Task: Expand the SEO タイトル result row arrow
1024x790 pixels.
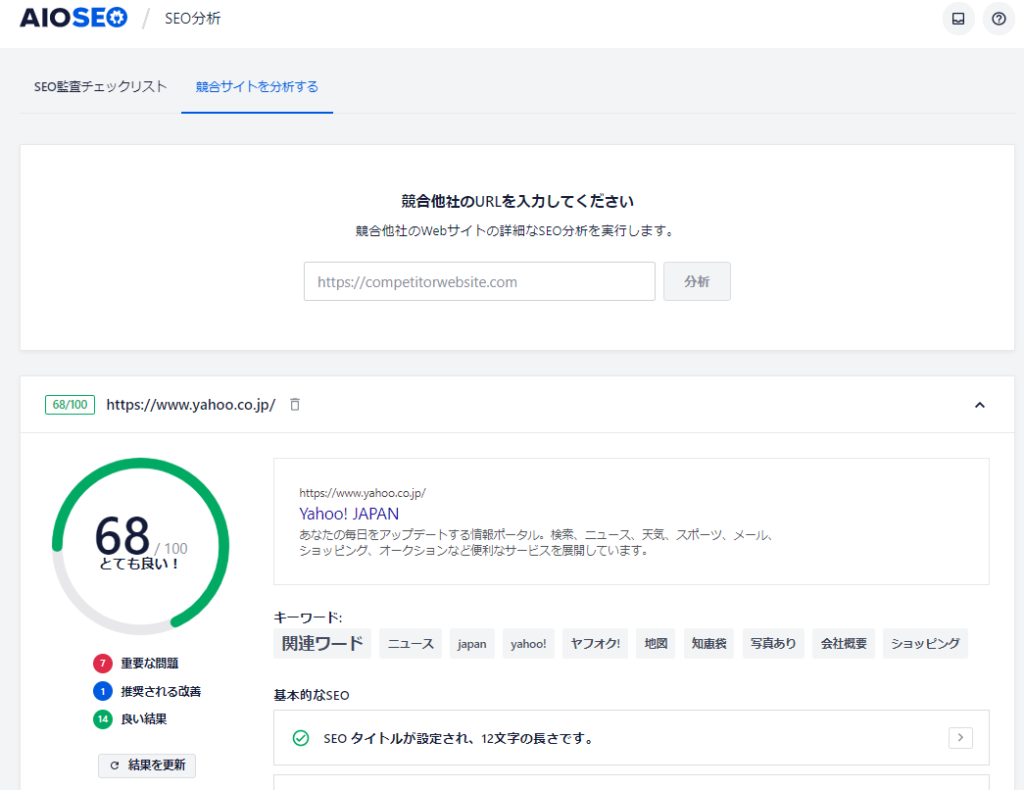Action: 960,738
